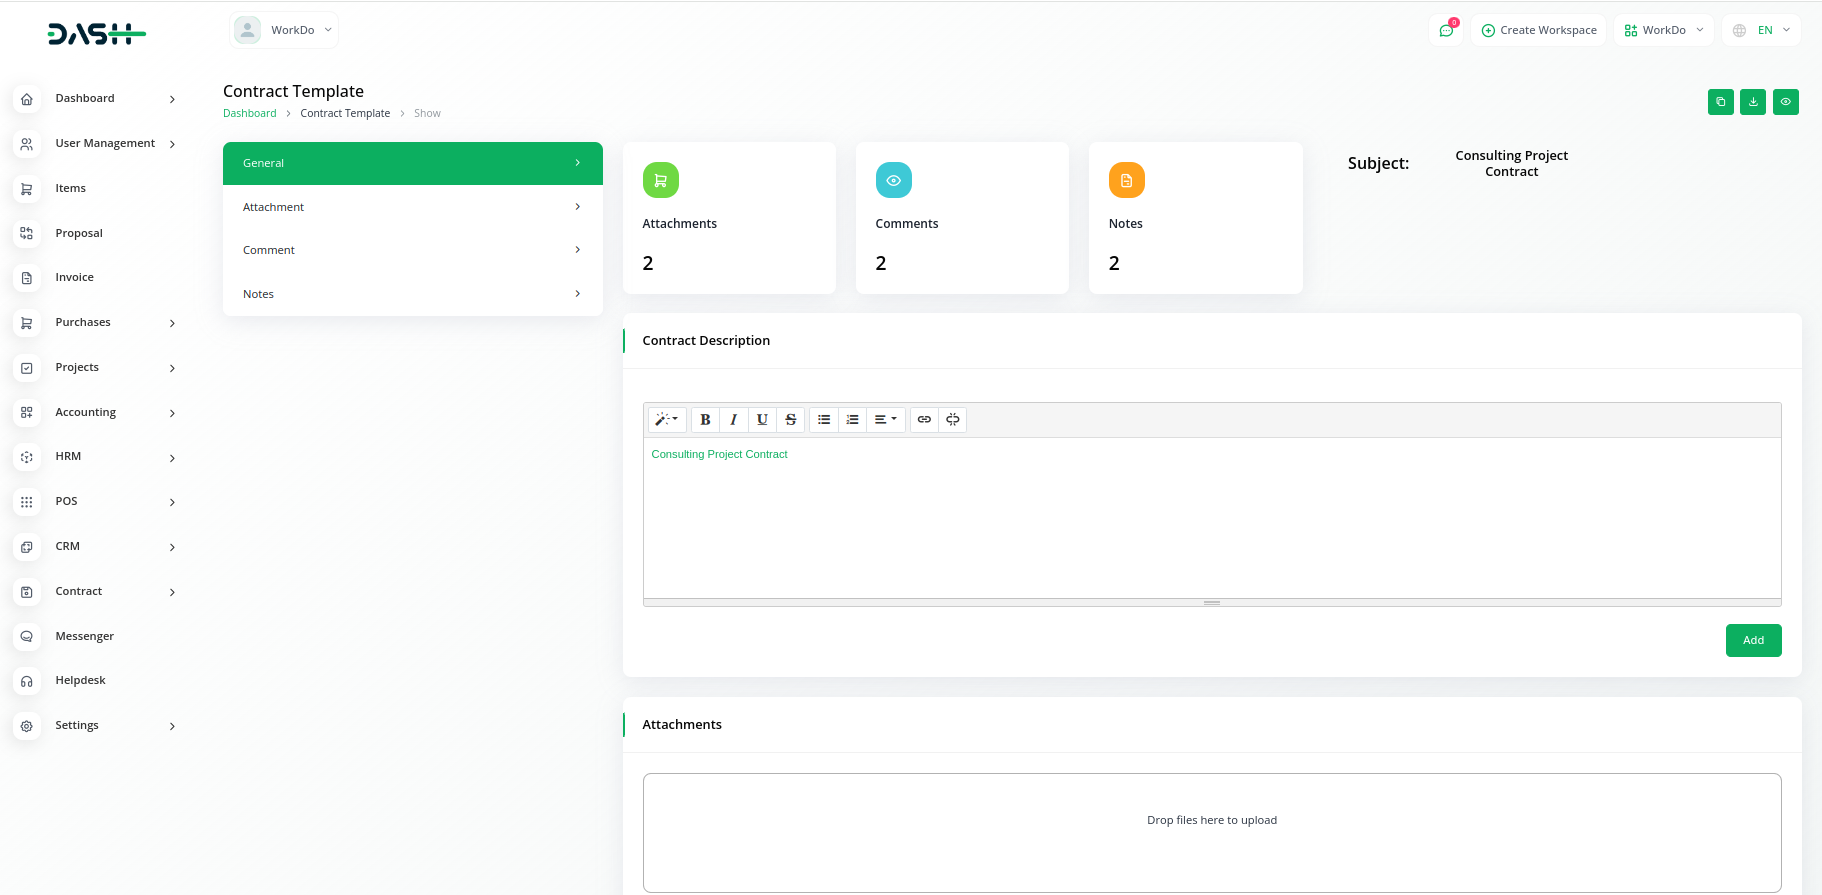Screen dimensions: 1822x895
Task: Click the unlink icon in editor toolbar
Action: click(953, 420)
